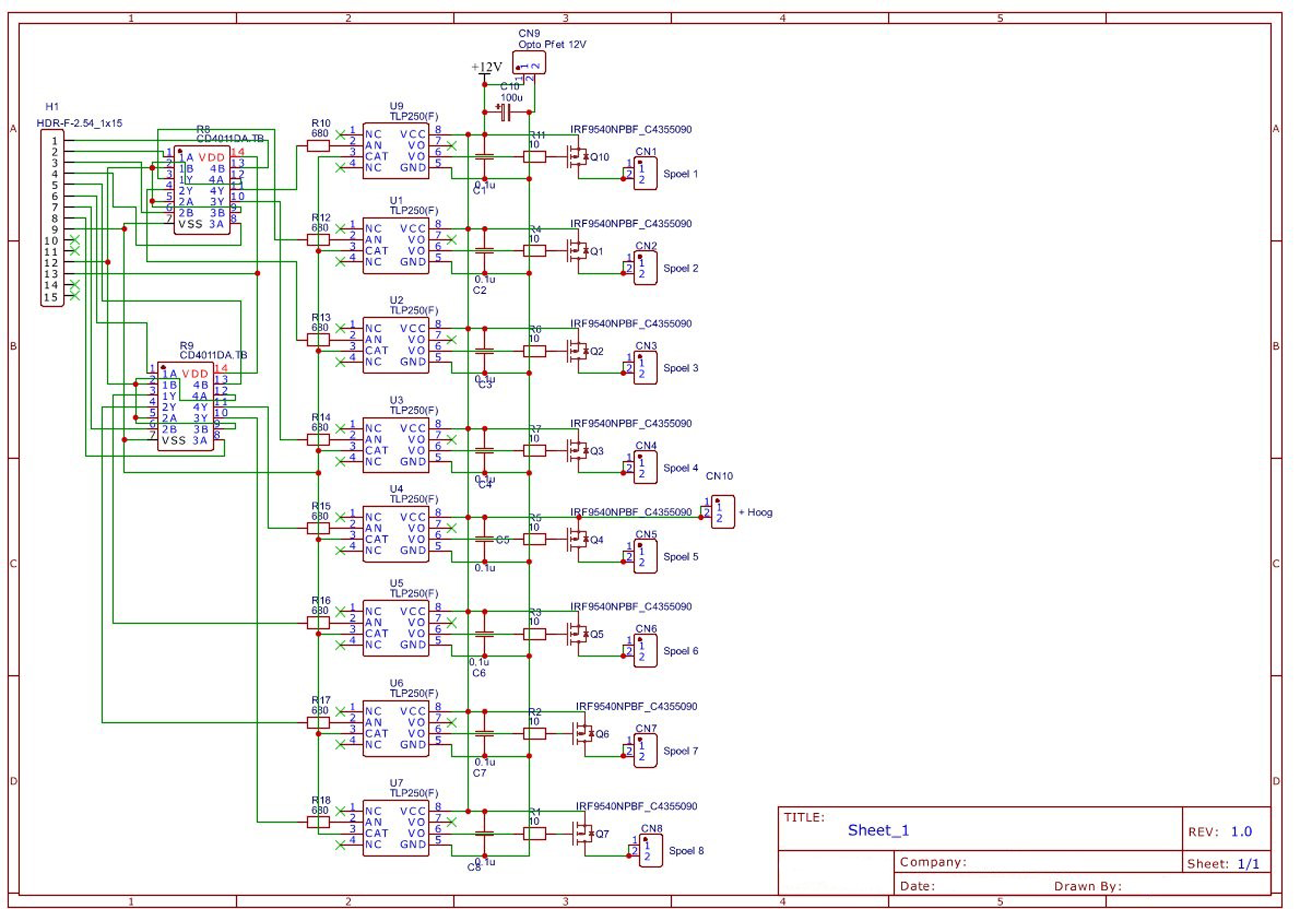Click the U5 TLP250(F) optocoupler symbol

coord(396,628)
